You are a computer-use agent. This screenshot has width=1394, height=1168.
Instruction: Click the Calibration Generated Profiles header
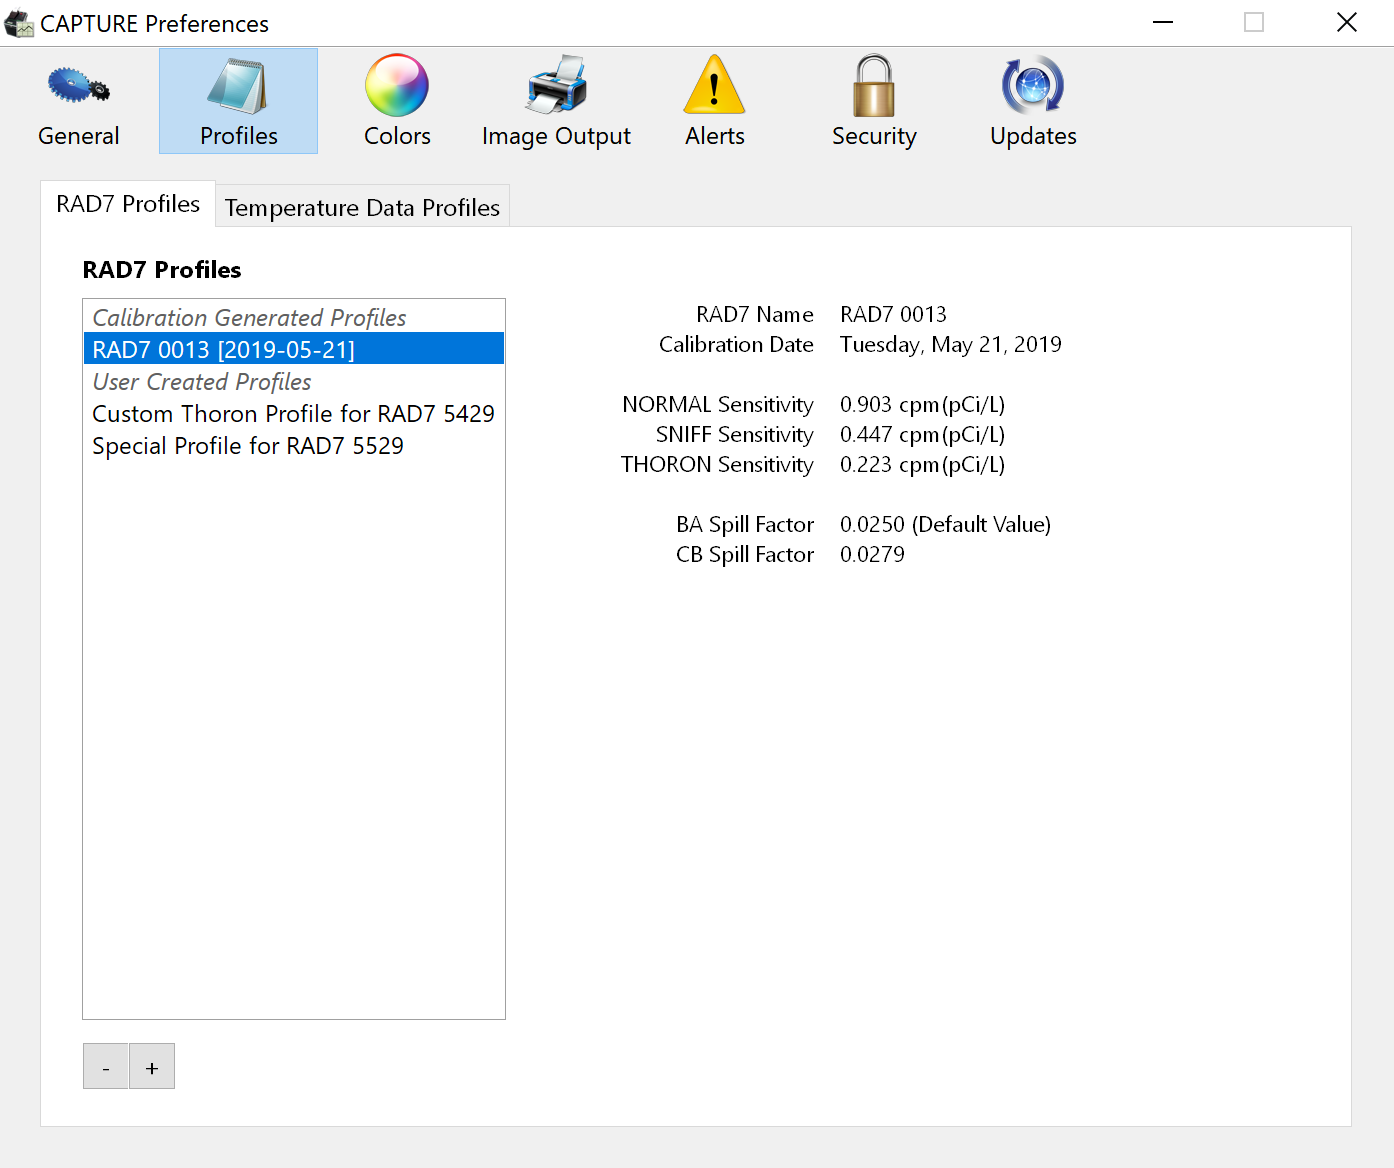tap(249, 318)
